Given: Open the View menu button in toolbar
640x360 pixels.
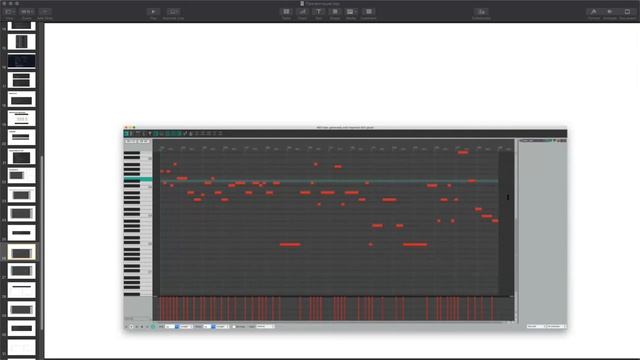Looking at the screenshot, I should point(9,12).
